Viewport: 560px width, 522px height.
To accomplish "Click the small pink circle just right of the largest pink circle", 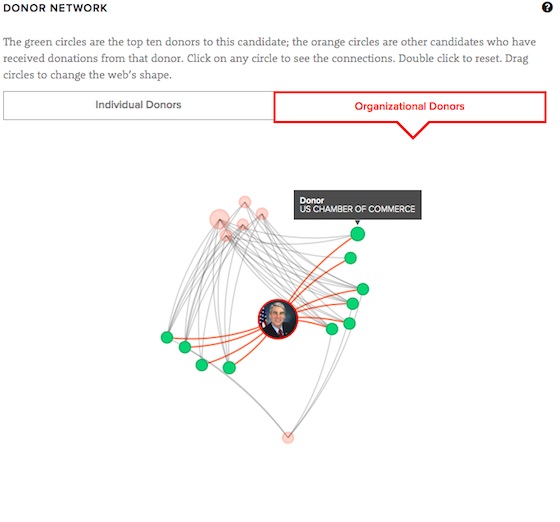I will [x=242, y=225].
